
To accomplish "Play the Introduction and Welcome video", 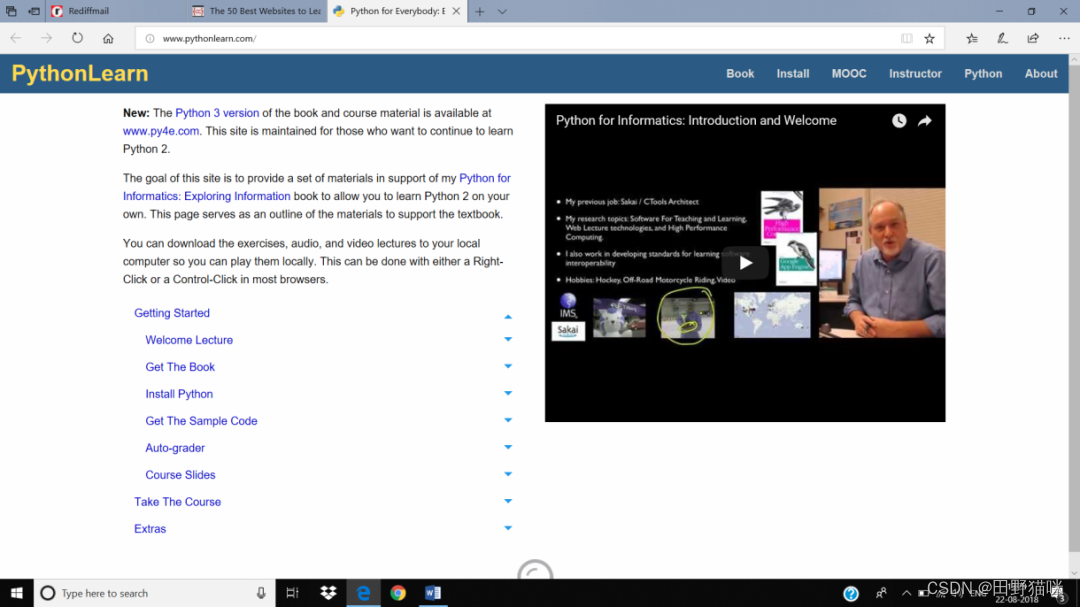I will point(745,263).
